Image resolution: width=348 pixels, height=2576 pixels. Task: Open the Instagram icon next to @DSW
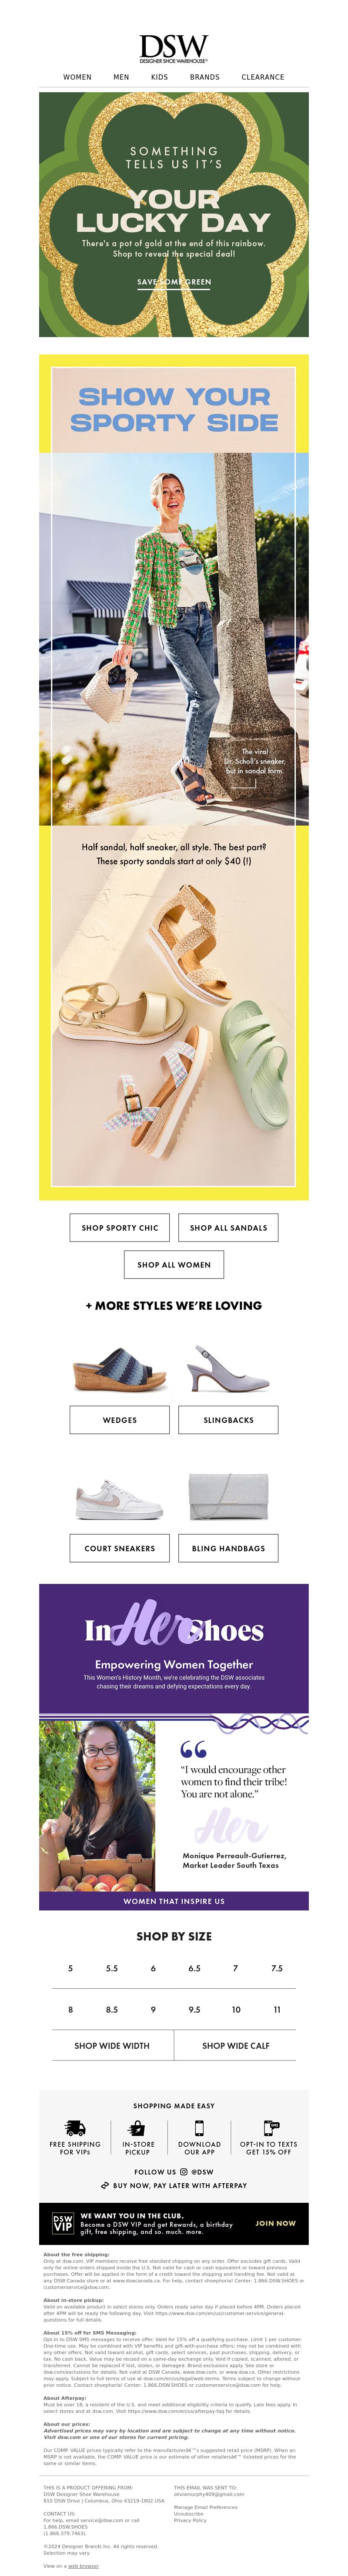tap(183, 2171)
